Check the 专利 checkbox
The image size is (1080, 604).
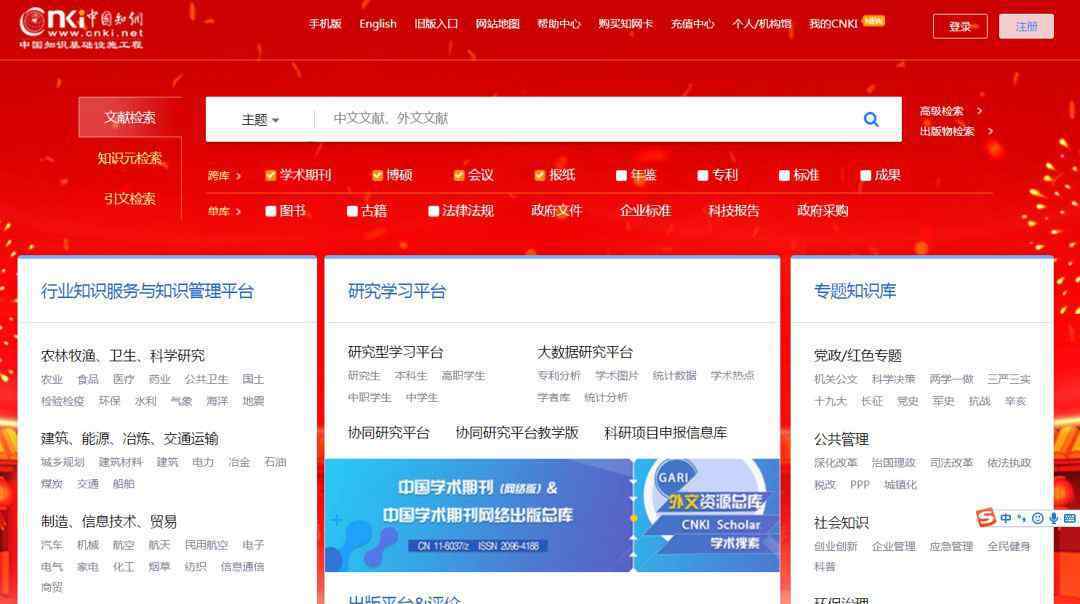(x=703, y=176)
